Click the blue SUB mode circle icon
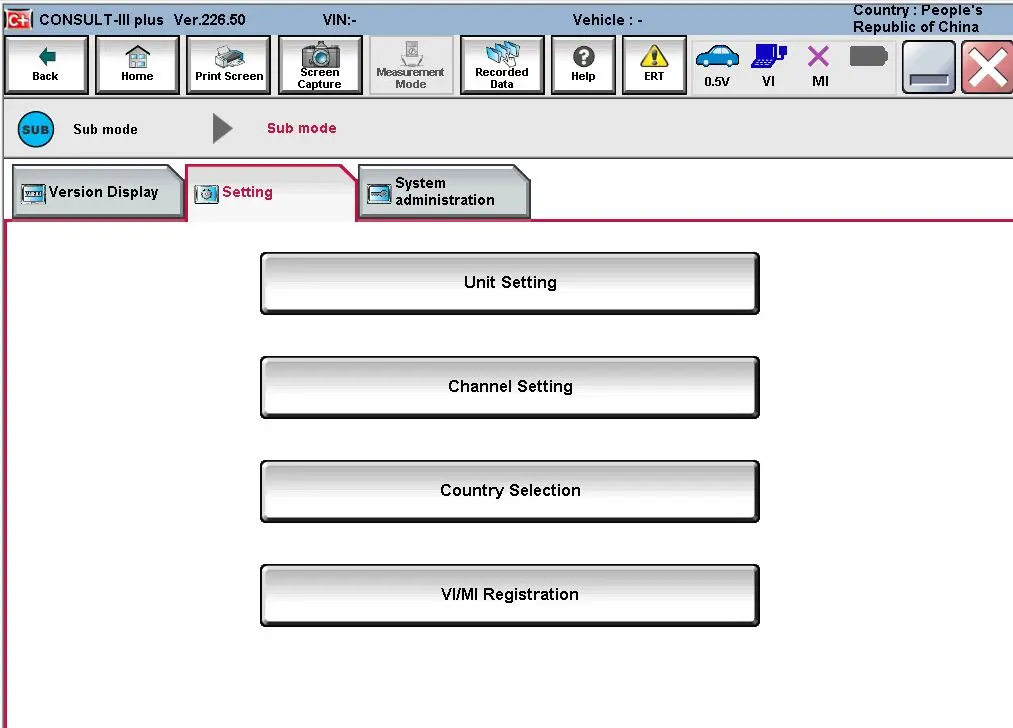 (x=36, y=129)
